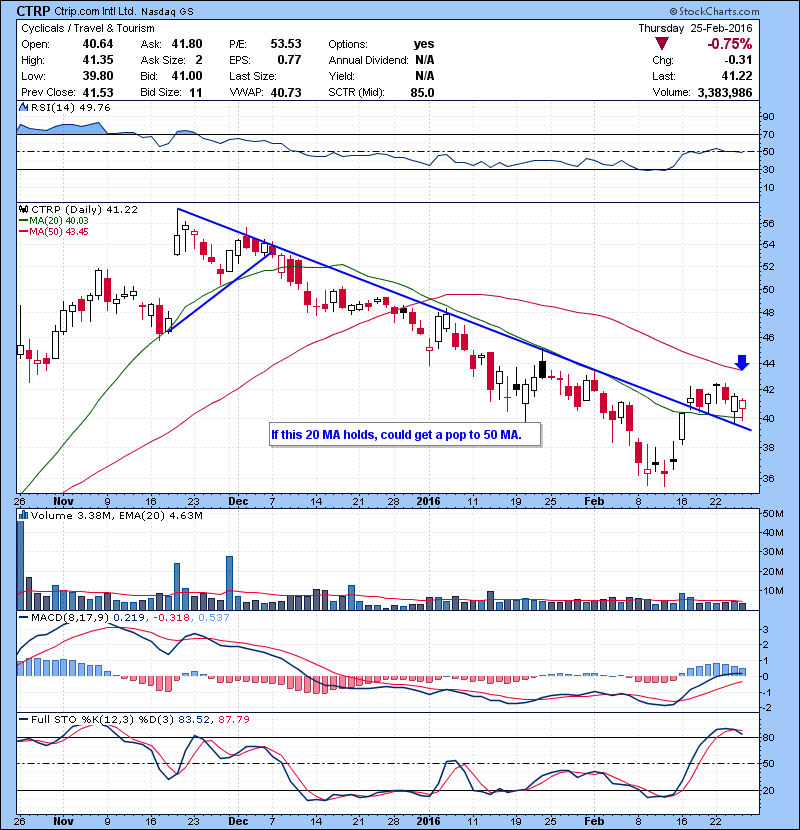Click the Full STO legend line marker

(23, 719)
